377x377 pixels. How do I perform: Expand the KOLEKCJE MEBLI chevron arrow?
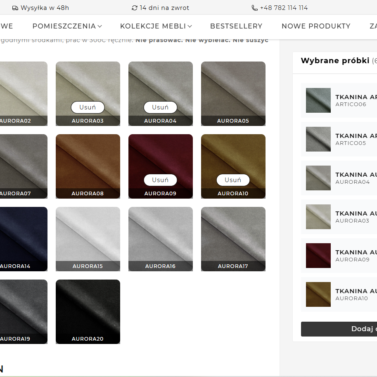[190, 26]
